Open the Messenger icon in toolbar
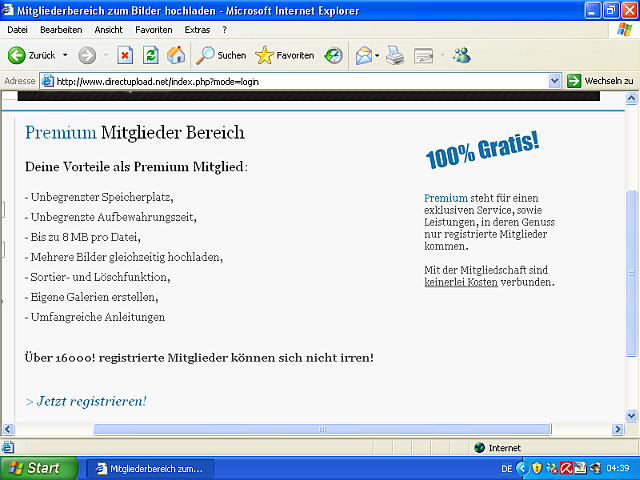The image size is (640, 480). pyautogui.click(x=461, y=55)
